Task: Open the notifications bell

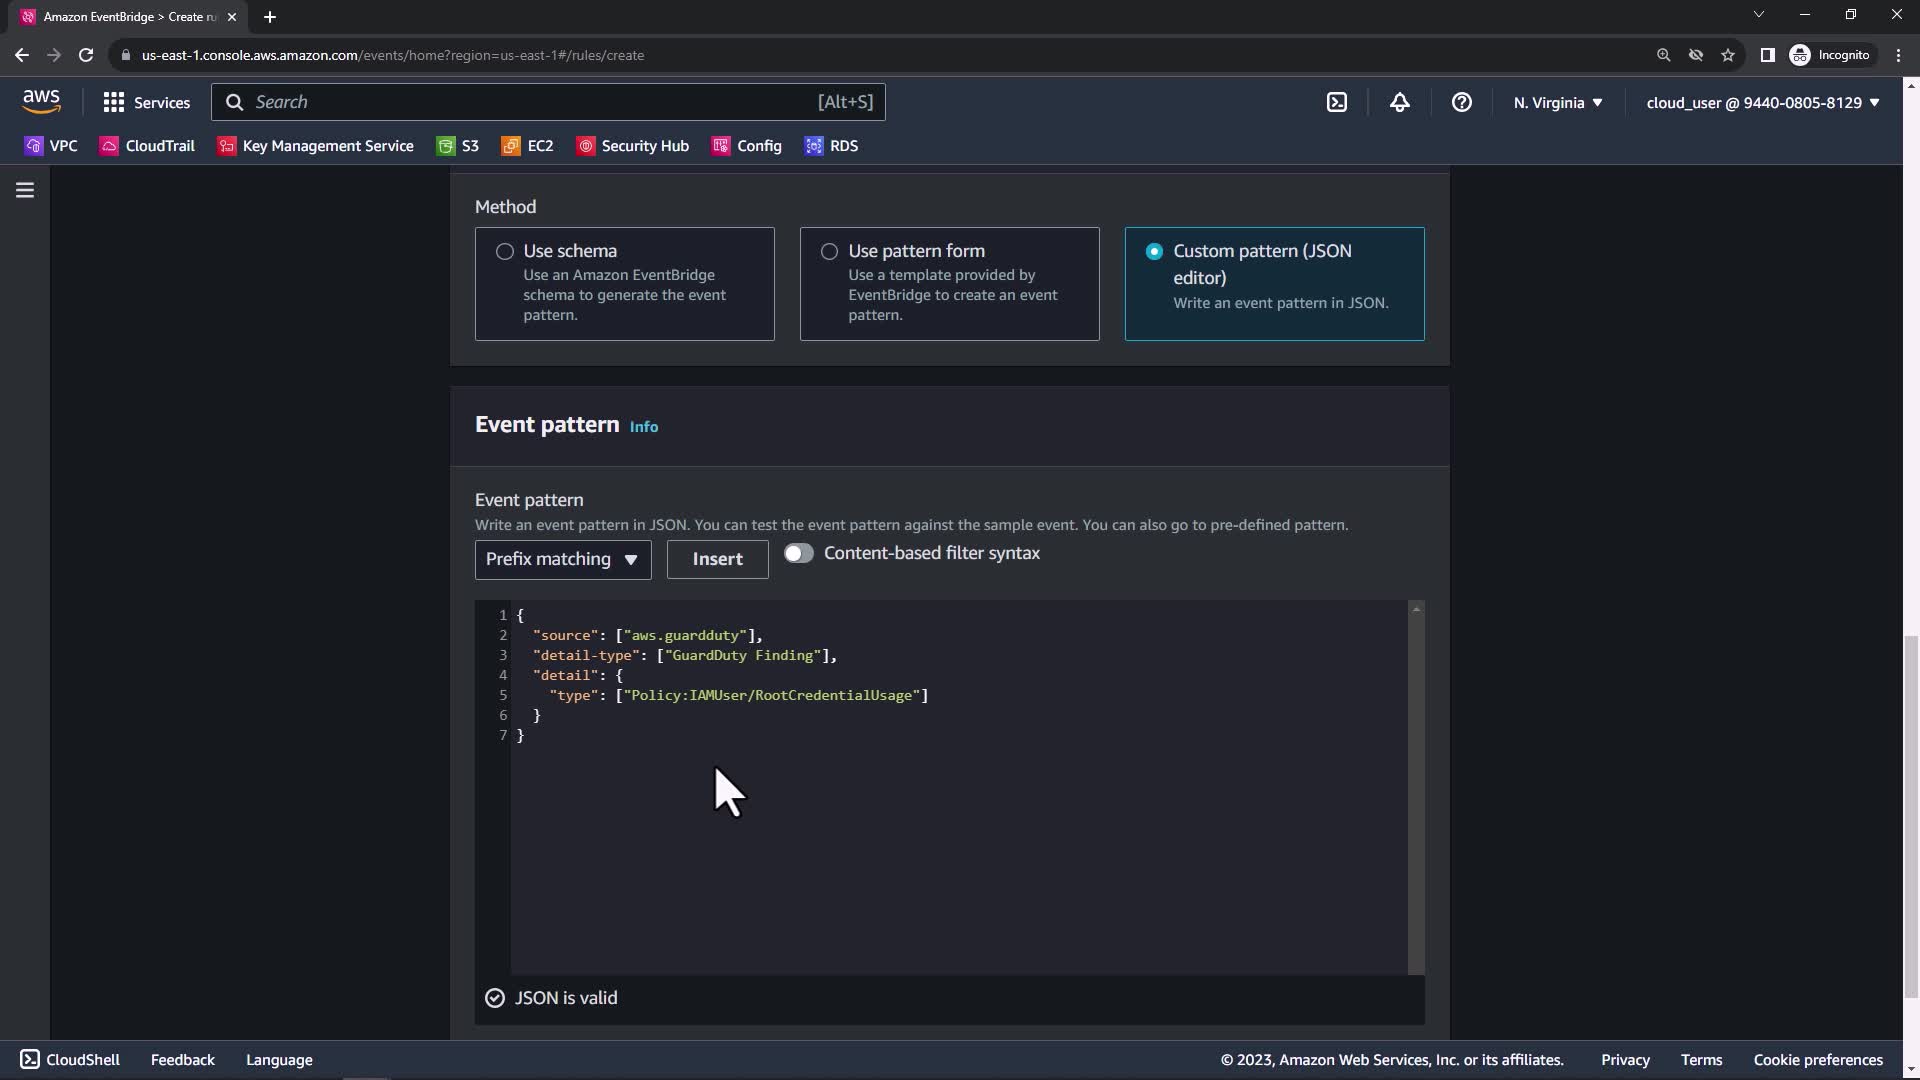Action: pos(1399,102)
